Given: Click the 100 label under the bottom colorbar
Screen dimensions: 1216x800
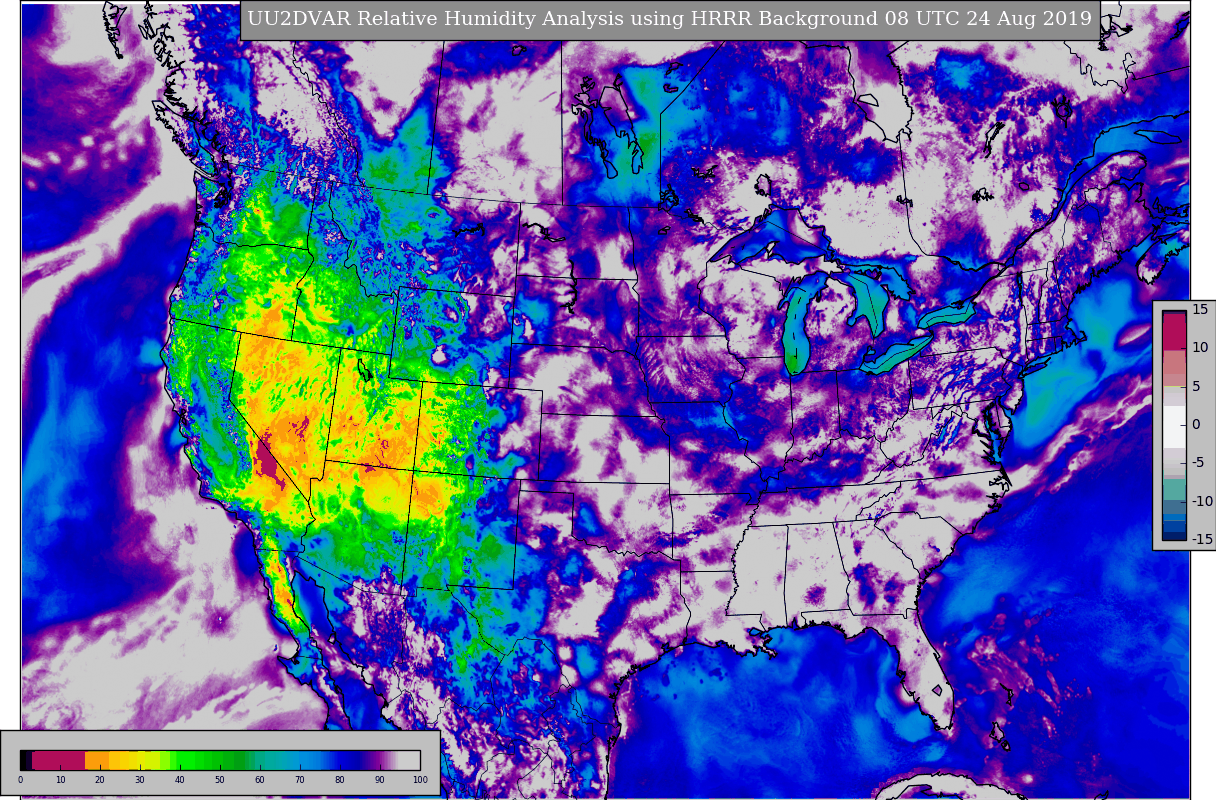Looking at the screenshot, I should click(420, 779).
